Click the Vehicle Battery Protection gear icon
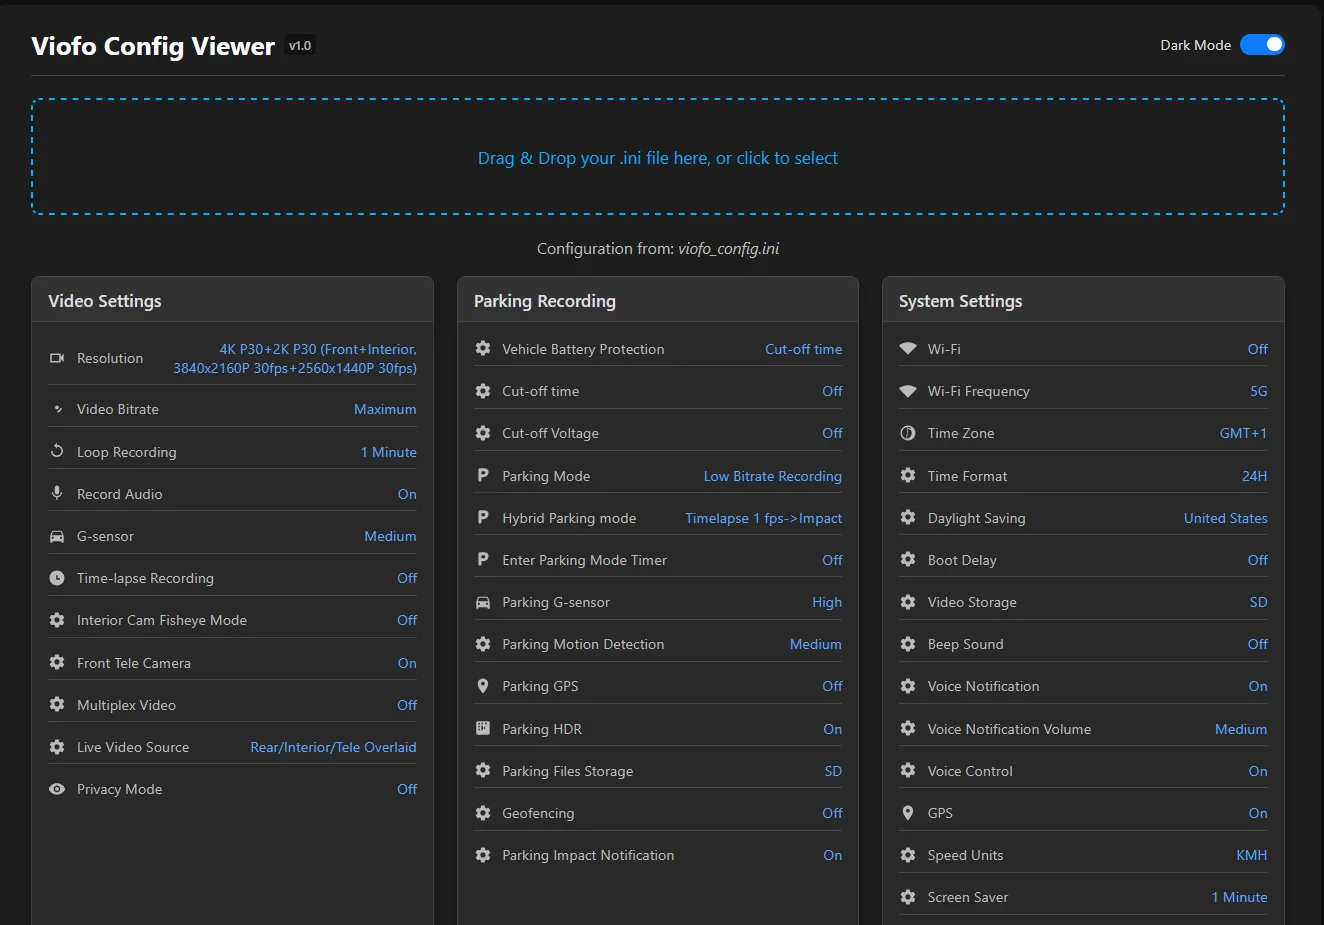1324x925 pixels. (x=483, y=348)
